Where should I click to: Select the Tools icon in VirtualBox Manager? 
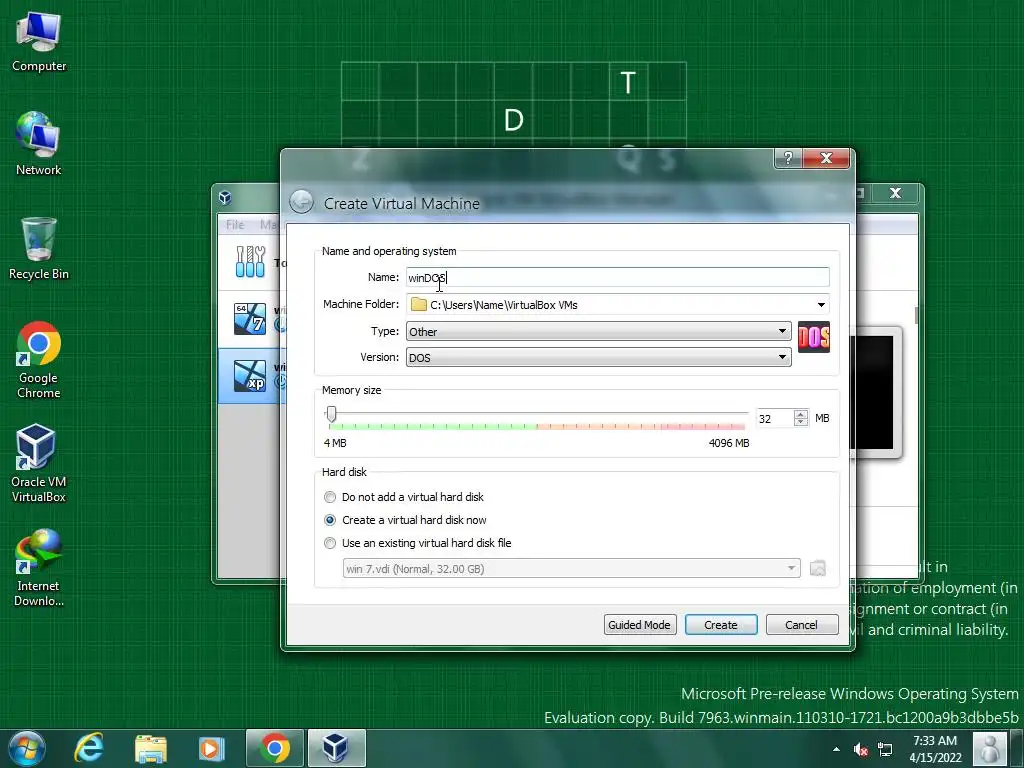point(250,261)
